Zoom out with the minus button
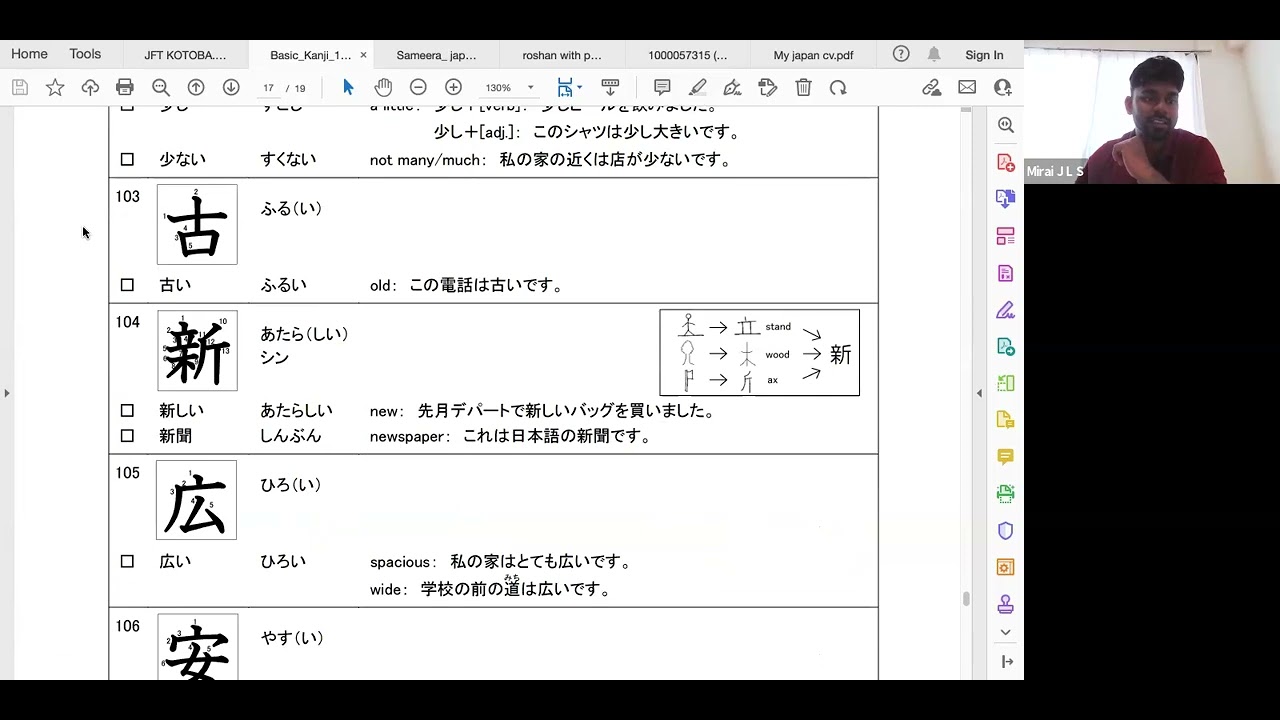The image size is (1280, 720). (x=418, y=88)
